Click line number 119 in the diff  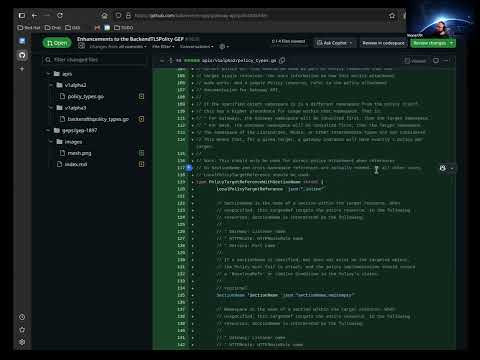(x=181, y=182)
